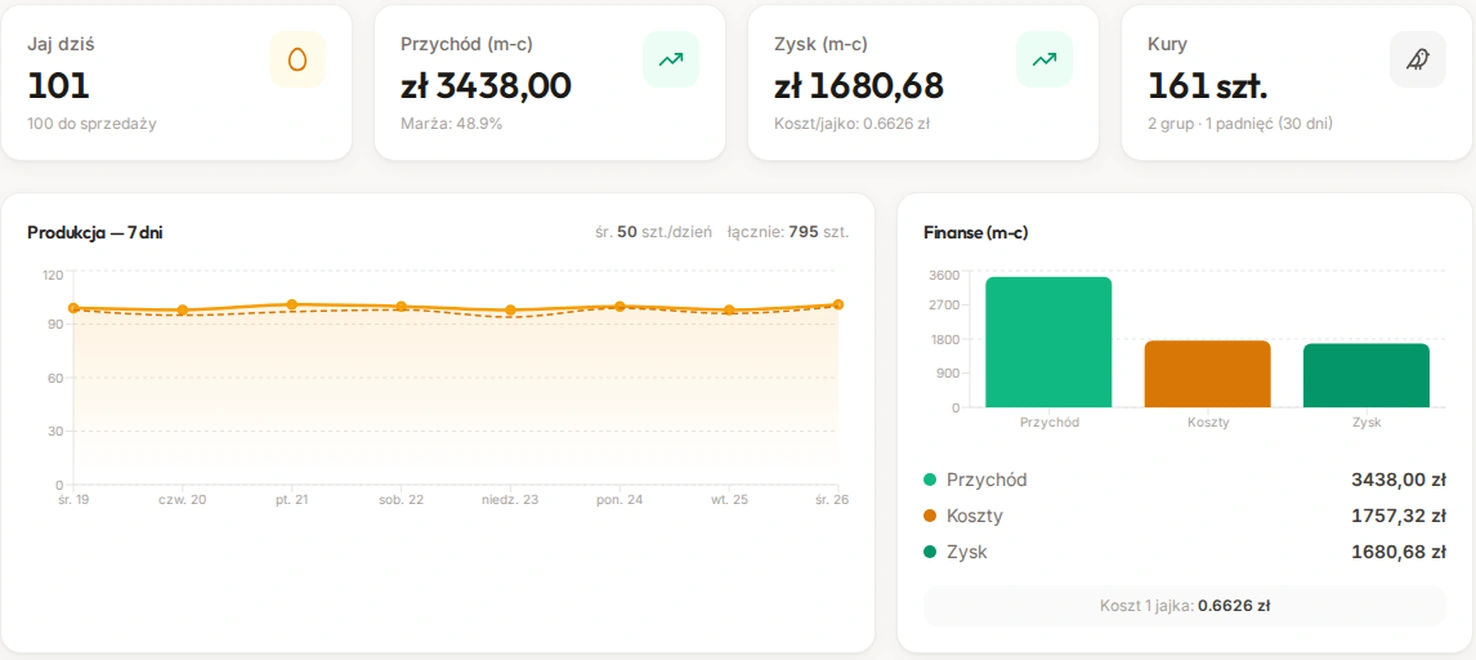1476x660 pixels.
Task: Click the Przychód legend label
Action: click(987, 480)
